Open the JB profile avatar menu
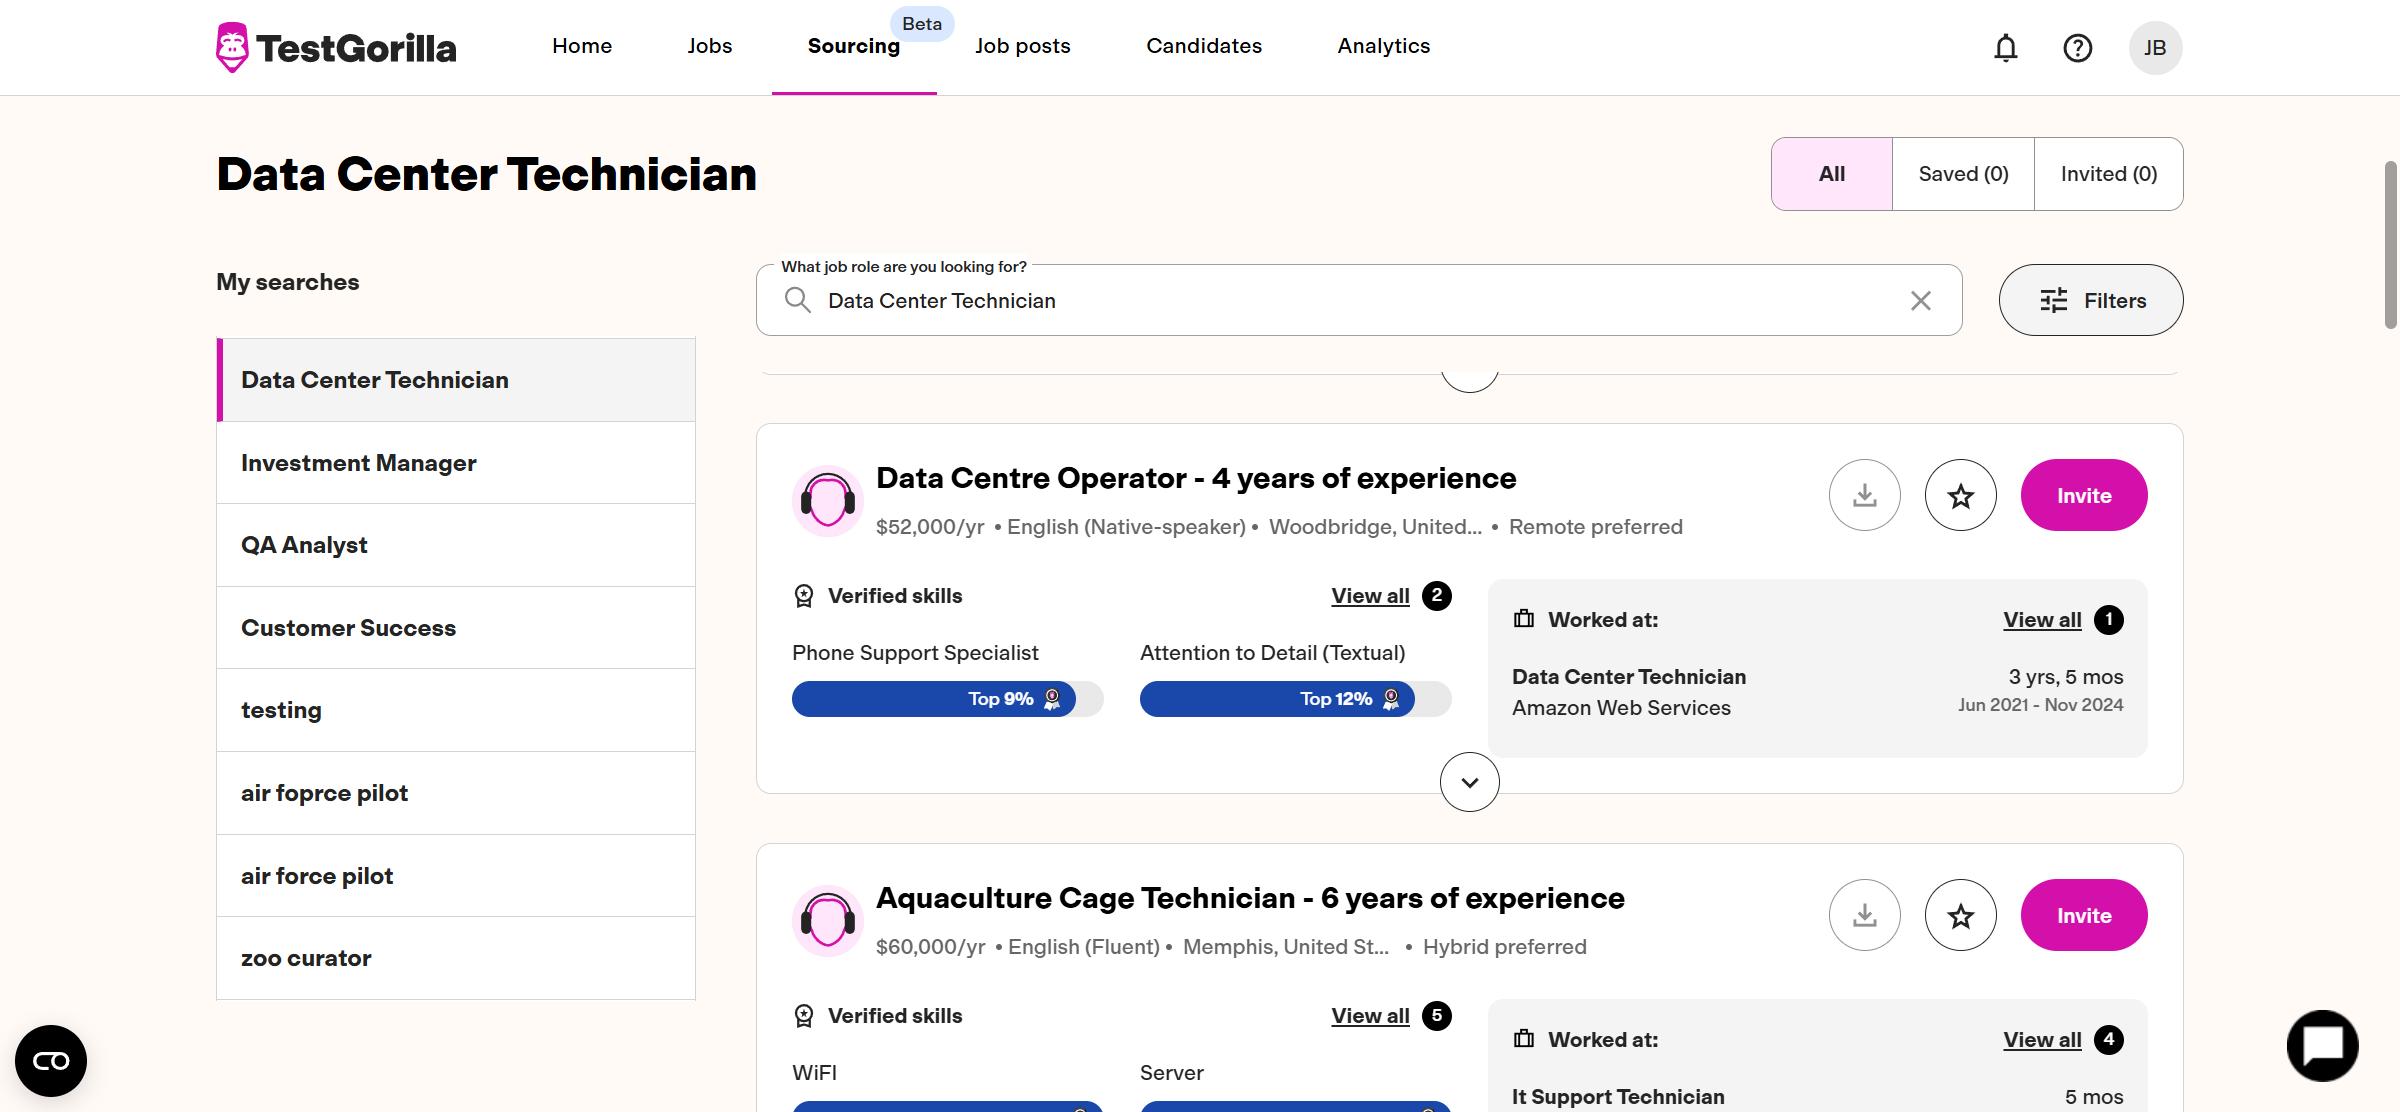Image resolution: width=2400 pixels, height=1112 pixels. [x=2157, y=47]
